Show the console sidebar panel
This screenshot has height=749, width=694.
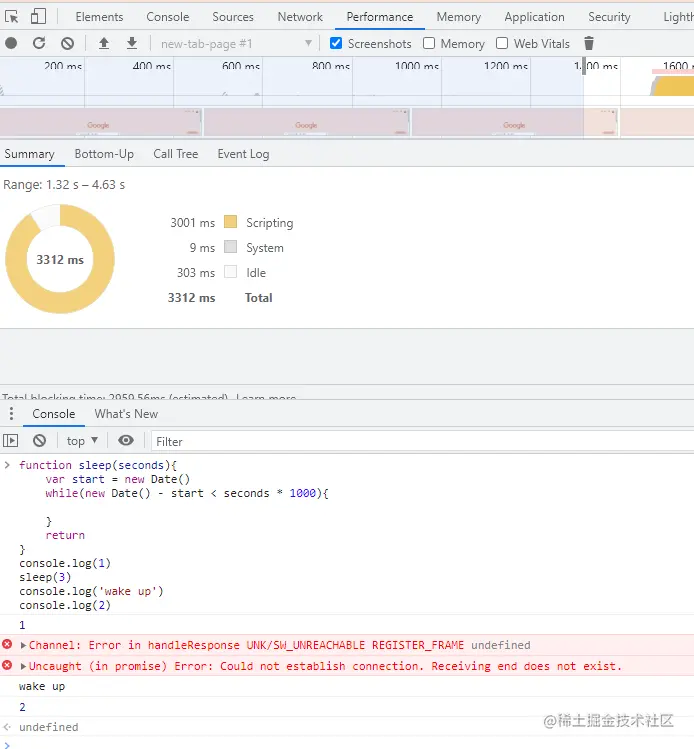(11, 441)
